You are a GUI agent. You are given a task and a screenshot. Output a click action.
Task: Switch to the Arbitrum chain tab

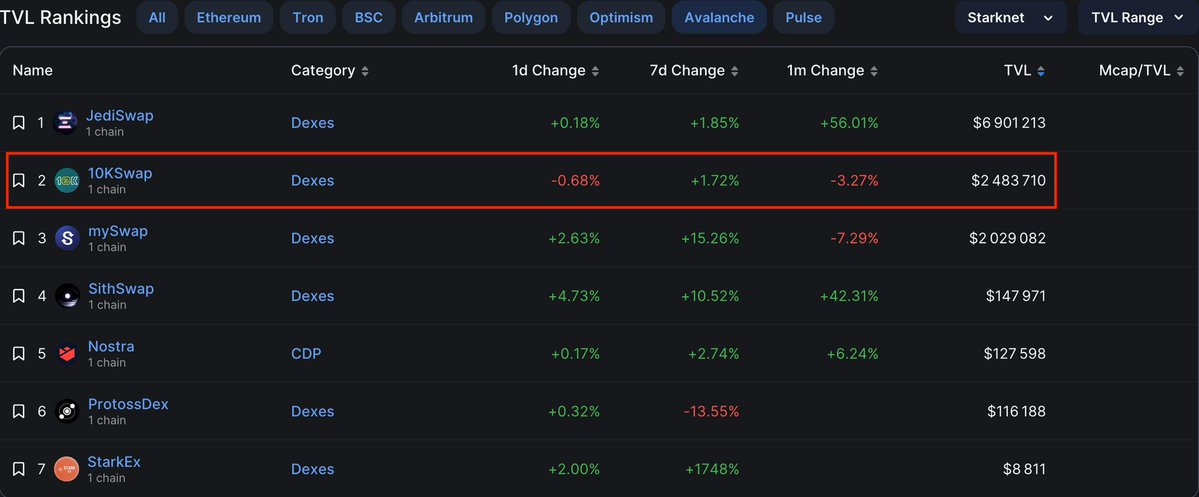pos(443,18)
